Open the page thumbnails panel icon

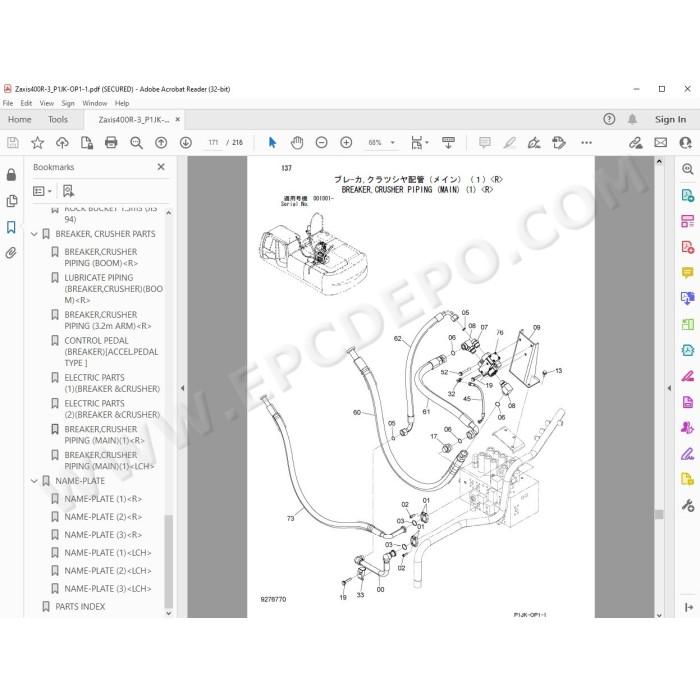[x=12, y=201]
